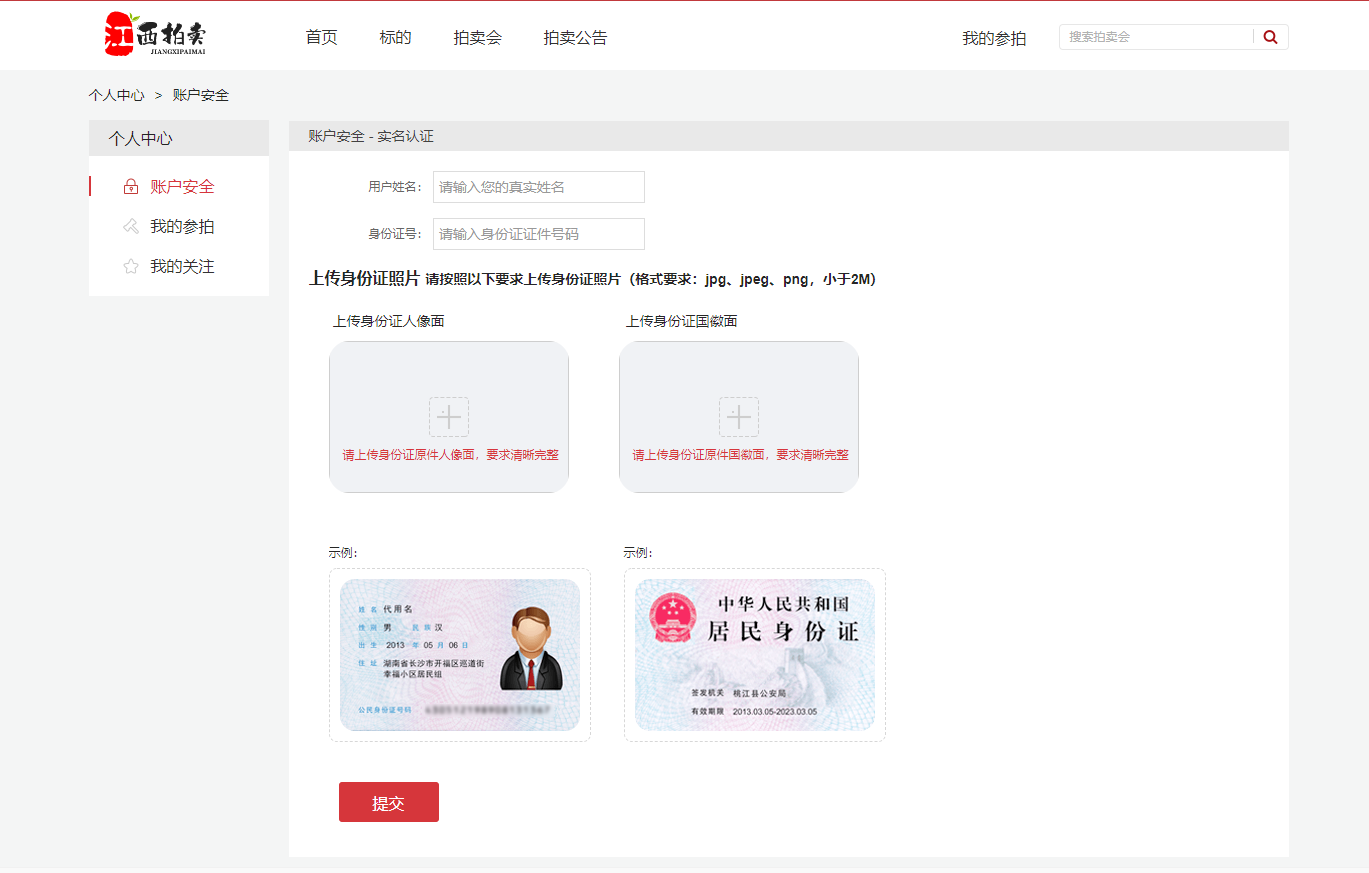Go to 标的 in top navigation
The image size is (1369, 873).
395,38
